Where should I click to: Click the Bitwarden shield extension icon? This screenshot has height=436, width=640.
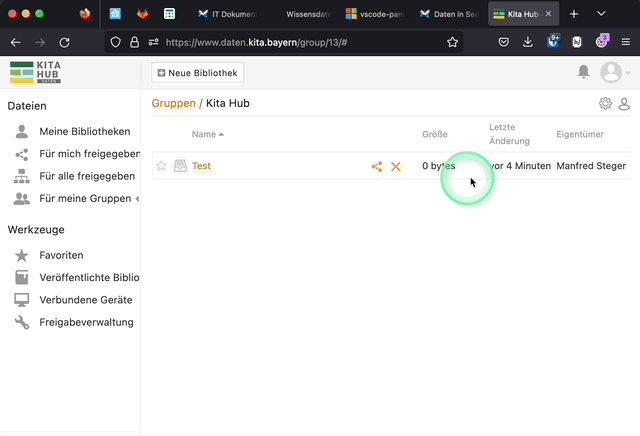[x=553, y=42]
